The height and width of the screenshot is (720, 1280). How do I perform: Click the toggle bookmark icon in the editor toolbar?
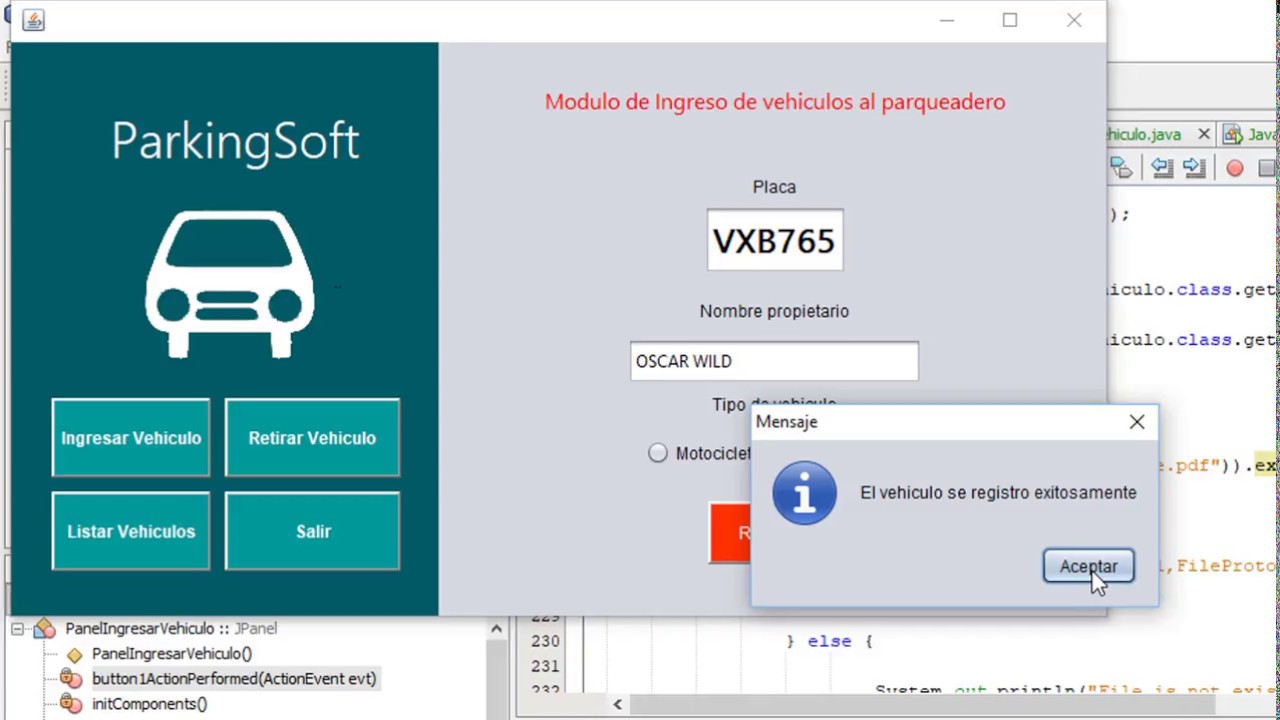[x=1121, y=168]
